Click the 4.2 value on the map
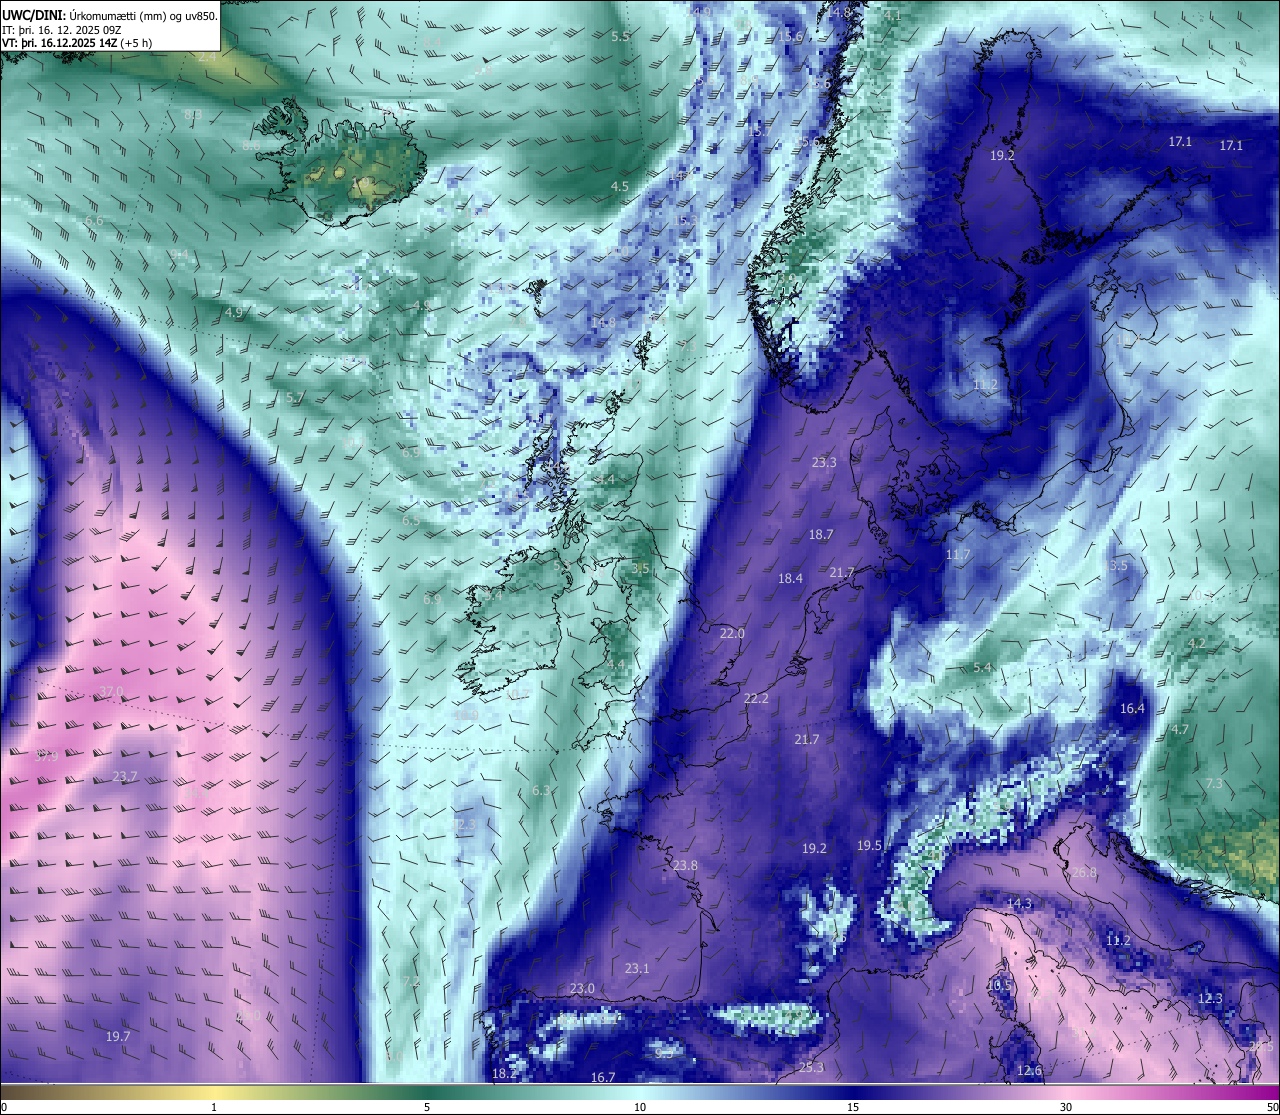 click(x=1196, y=643)
